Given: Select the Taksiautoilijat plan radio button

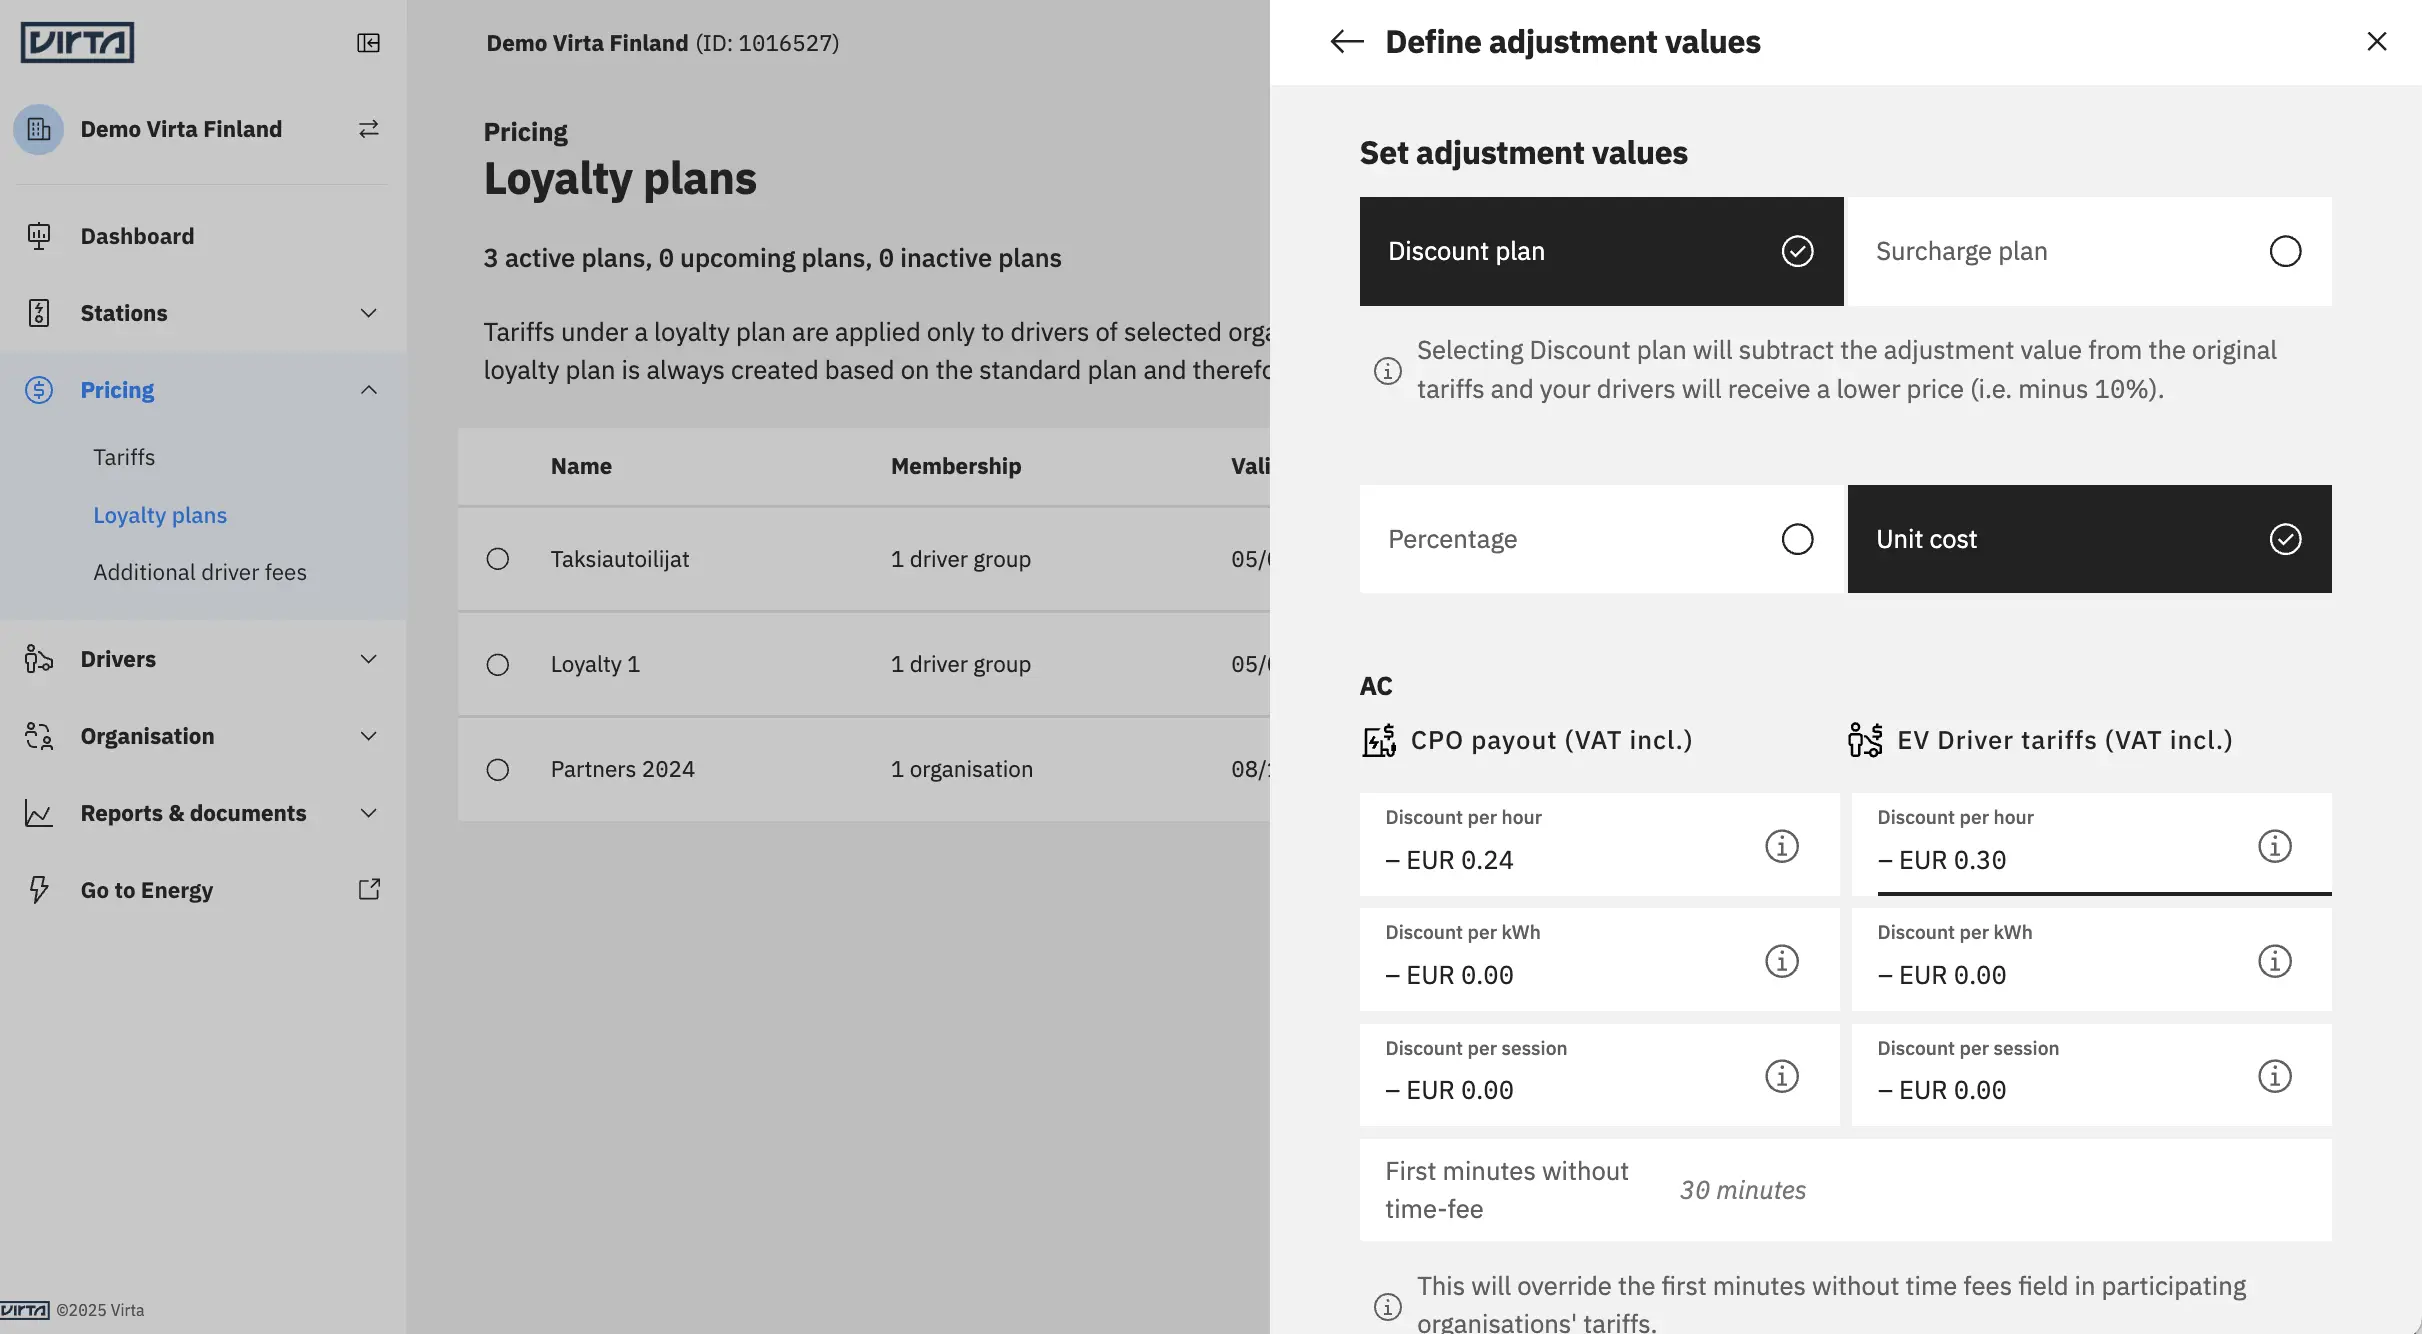Looking at the screenshot, I should point(497,559).
